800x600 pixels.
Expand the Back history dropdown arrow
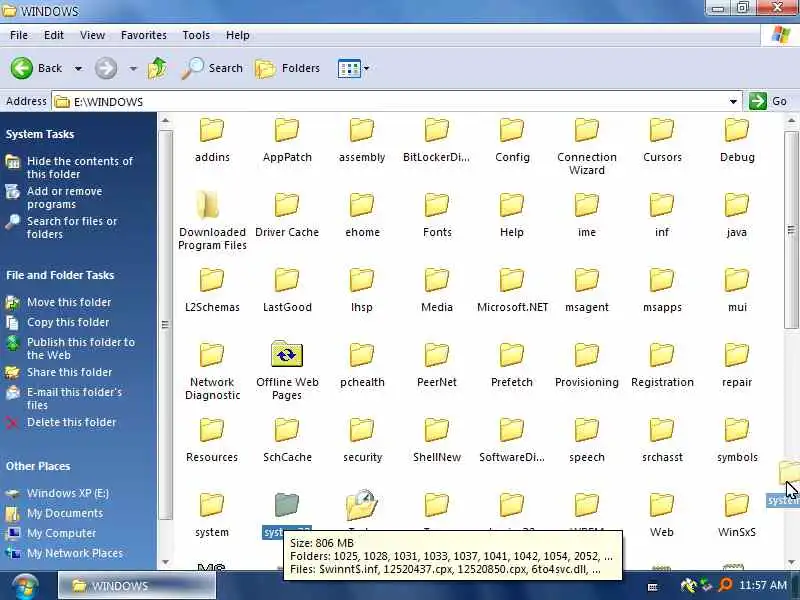pos(78,68)
